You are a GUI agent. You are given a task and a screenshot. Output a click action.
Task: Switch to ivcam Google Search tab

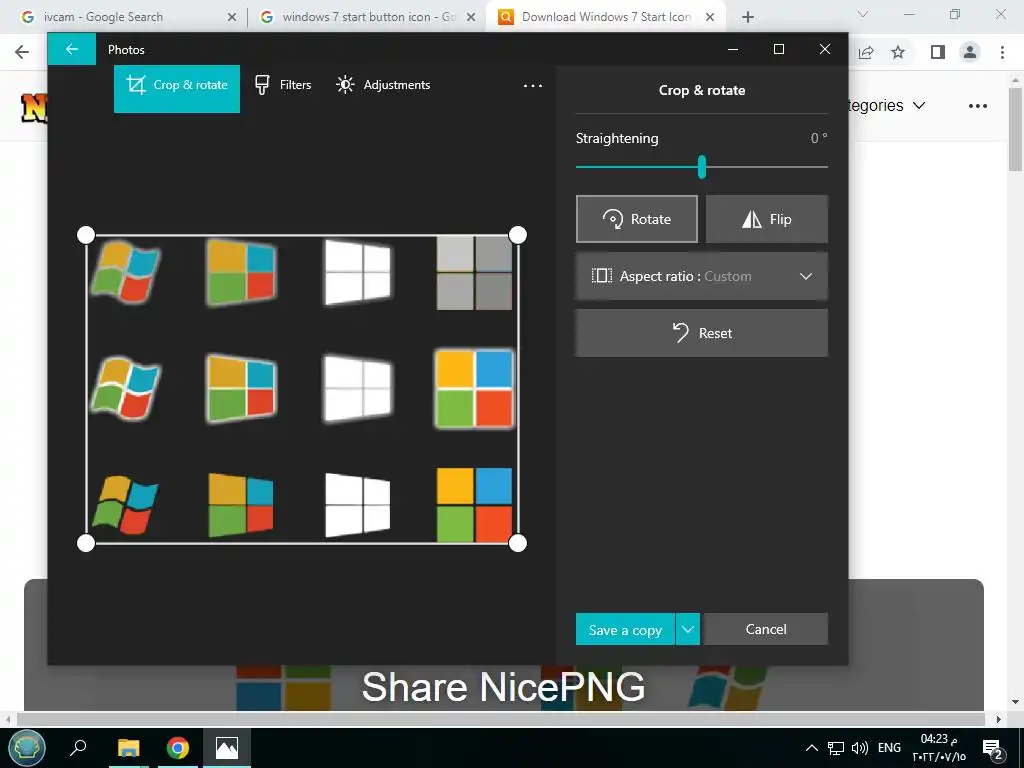(x=123, y=17)
